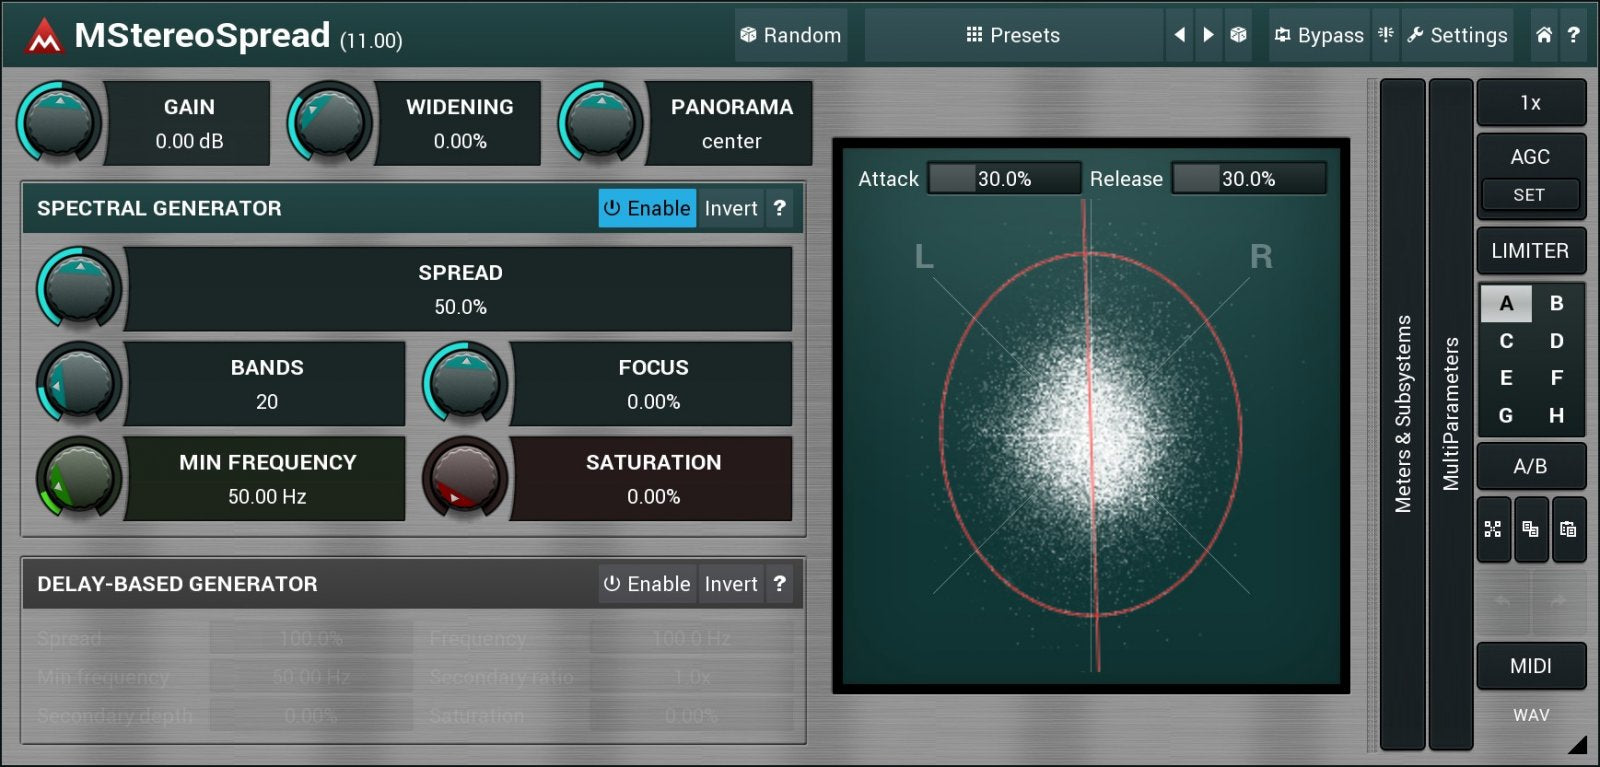Click the paste preset icon under A/B

1568,529
